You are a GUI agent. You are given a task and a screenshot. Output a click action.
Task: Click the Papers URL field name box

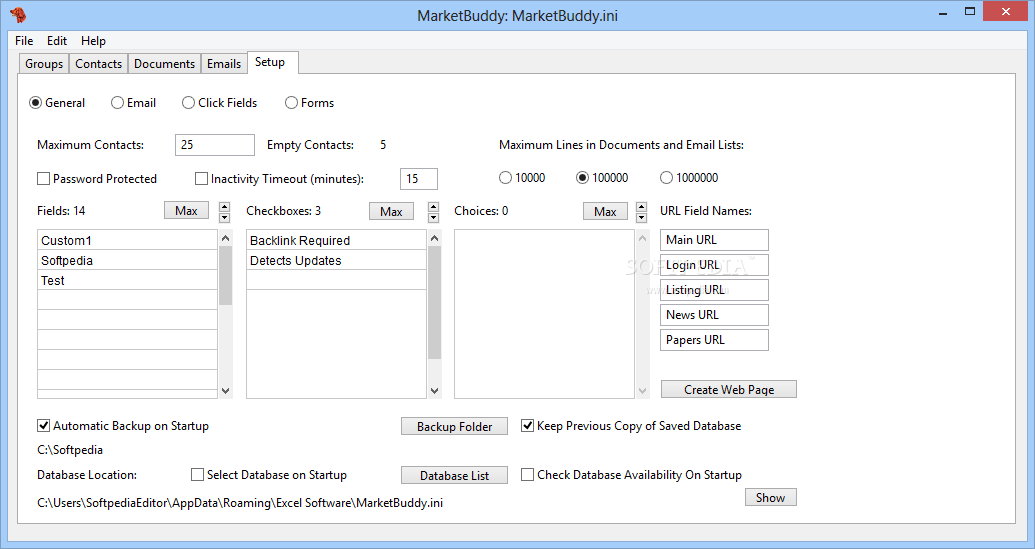point(714,340)
